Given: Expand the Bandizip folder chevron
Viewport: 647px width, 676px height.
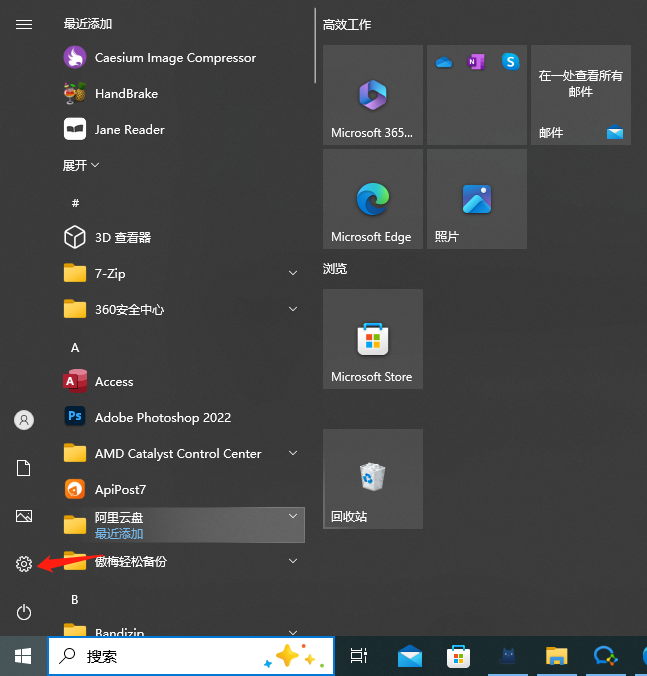Looking at the screenshot, I should point(293,632).
